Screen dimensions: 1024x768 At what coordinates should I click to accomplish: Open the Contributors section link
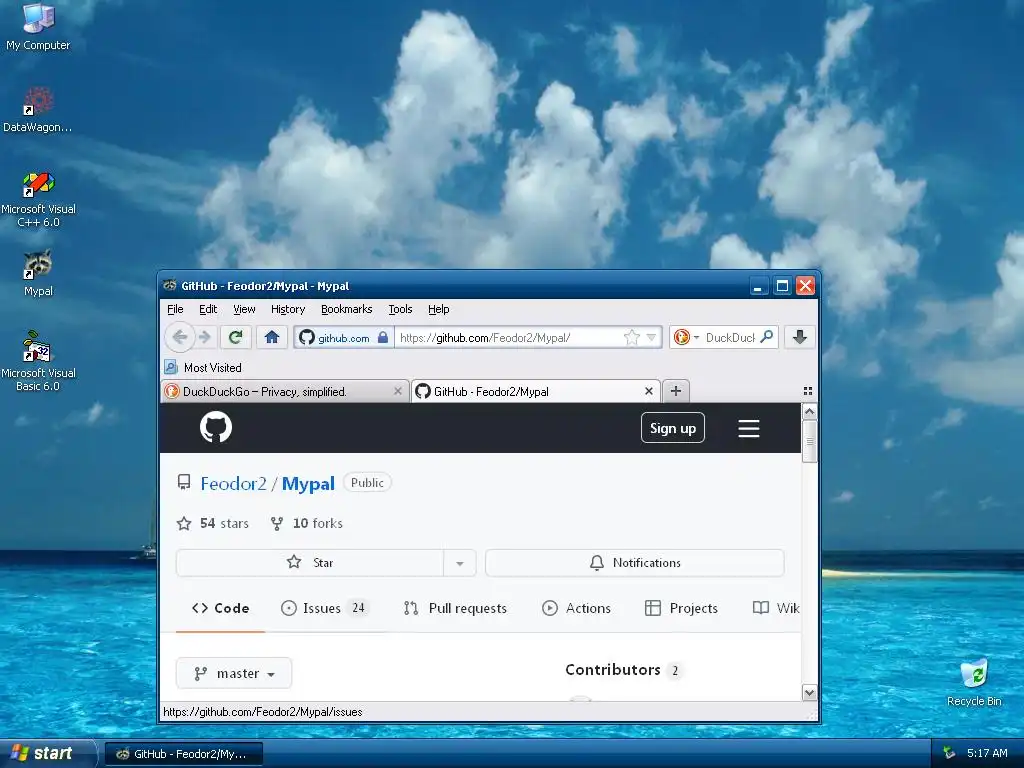click(x=623, y=670)
